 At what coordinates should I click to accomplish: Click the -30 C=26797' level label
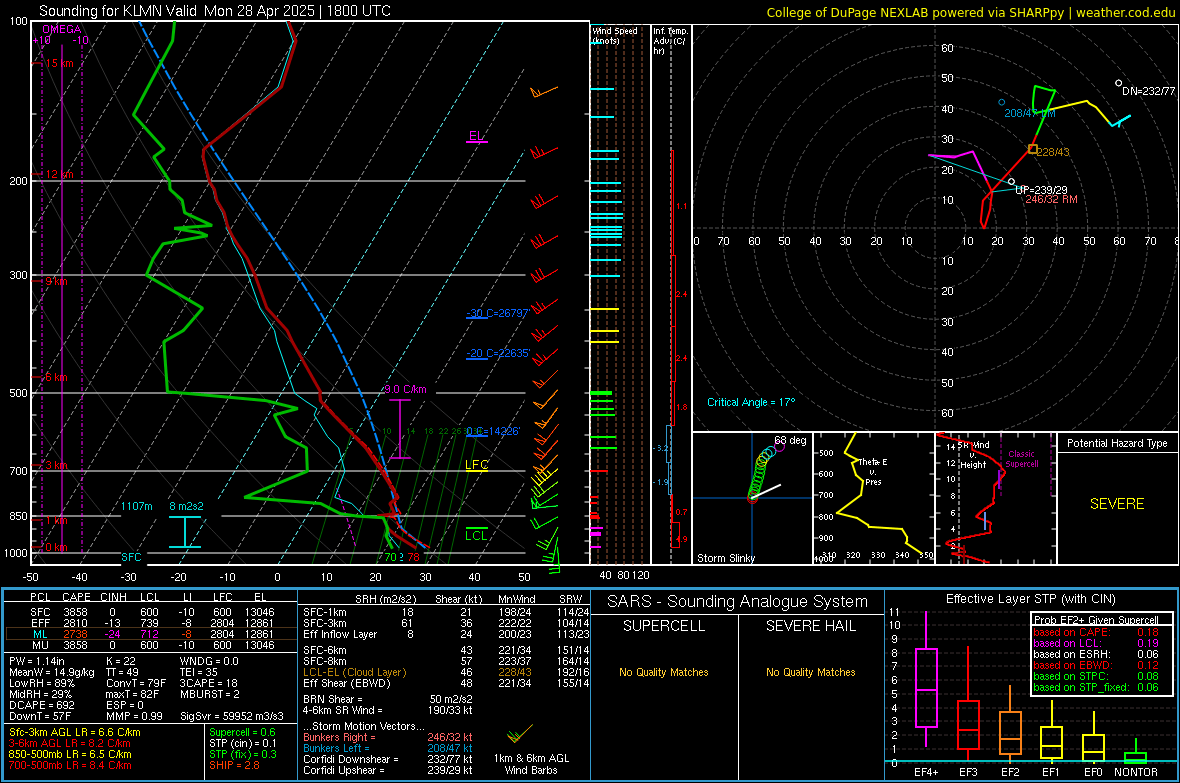coord(498,312)
